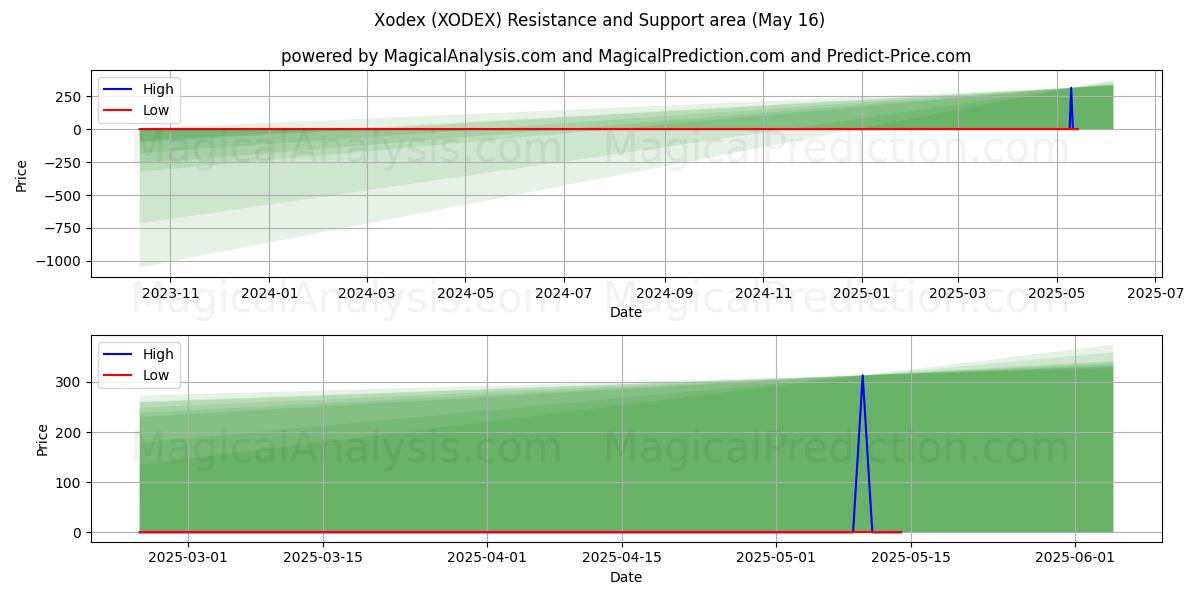Click the '2025-05' date tick label

coord(1057,293)
